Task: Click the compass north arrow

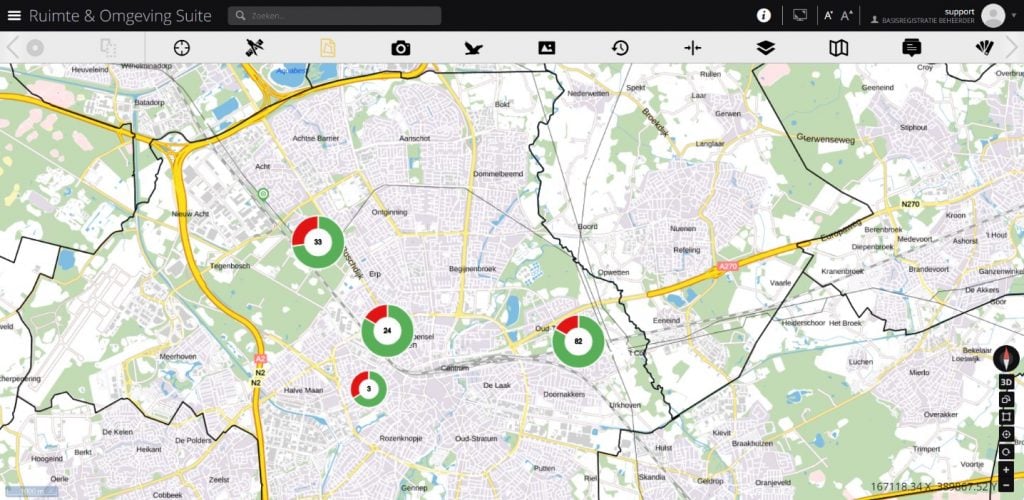Action: click(1006, 358)
